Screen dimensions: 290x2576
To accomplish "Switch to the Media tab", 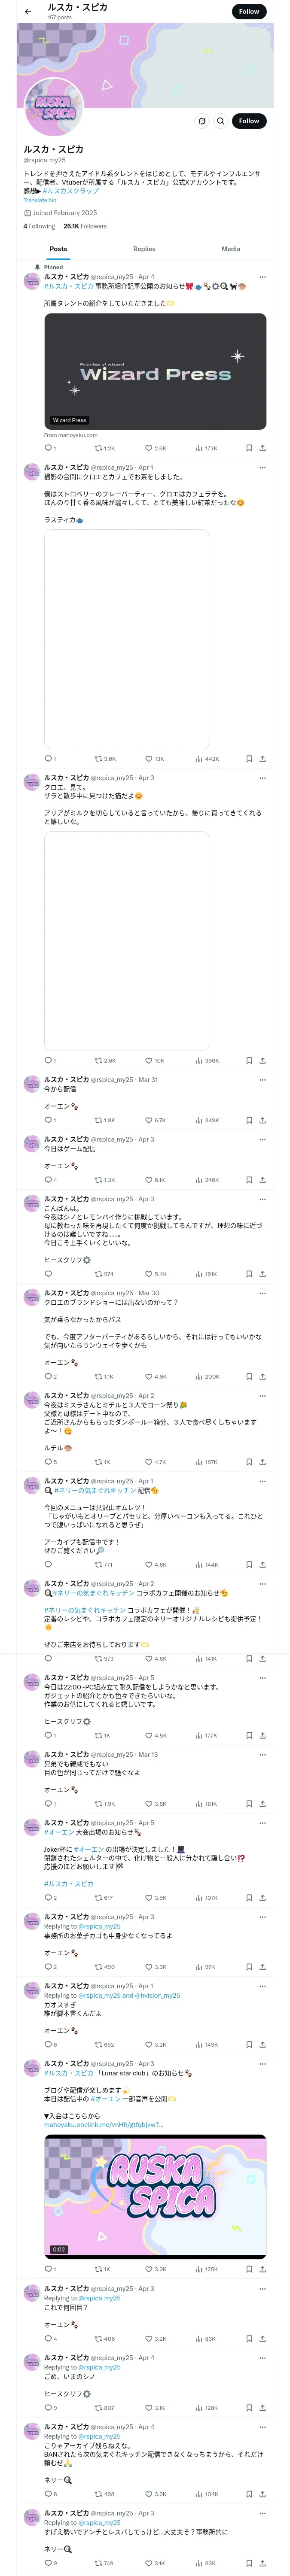I will 231,249.
